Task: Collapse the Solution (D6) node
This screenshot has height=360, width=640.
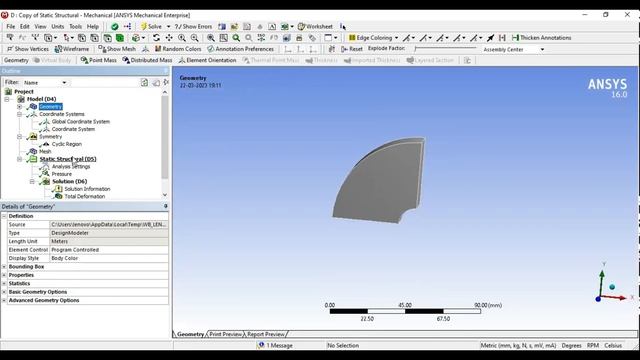Action: pos(32,181)
